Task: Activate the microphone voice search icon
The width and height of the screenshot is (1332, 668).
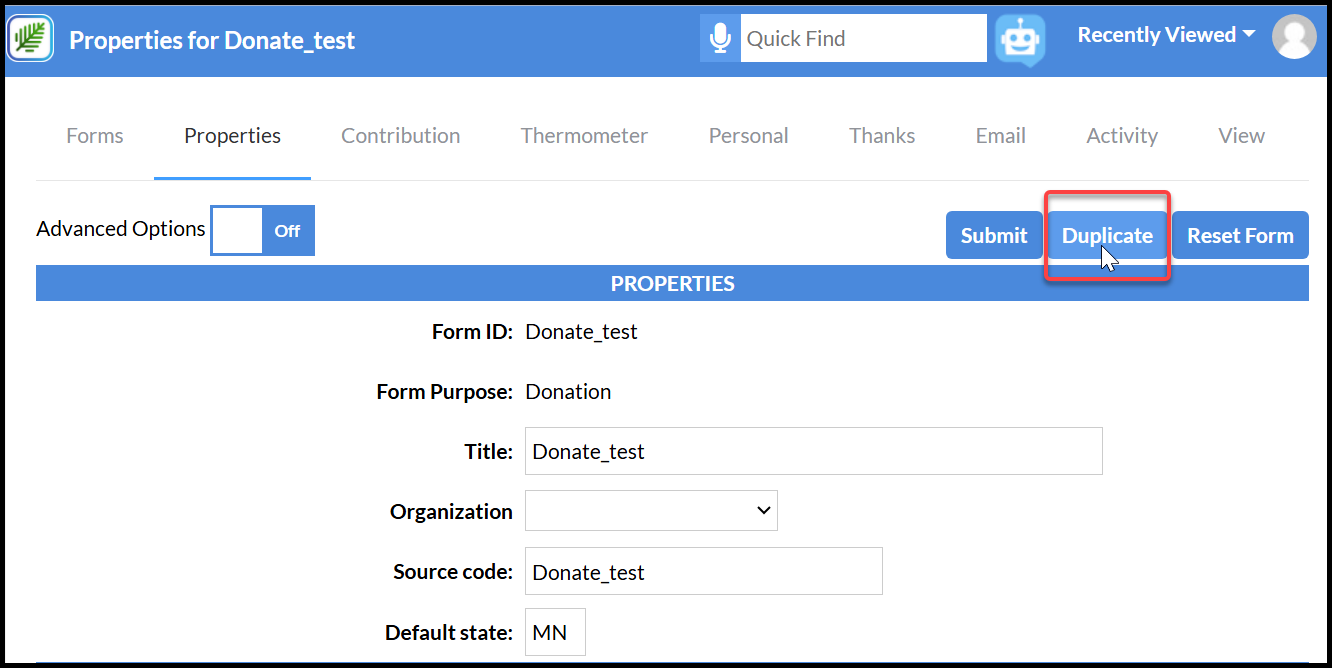Action: [x=720, y=38]
